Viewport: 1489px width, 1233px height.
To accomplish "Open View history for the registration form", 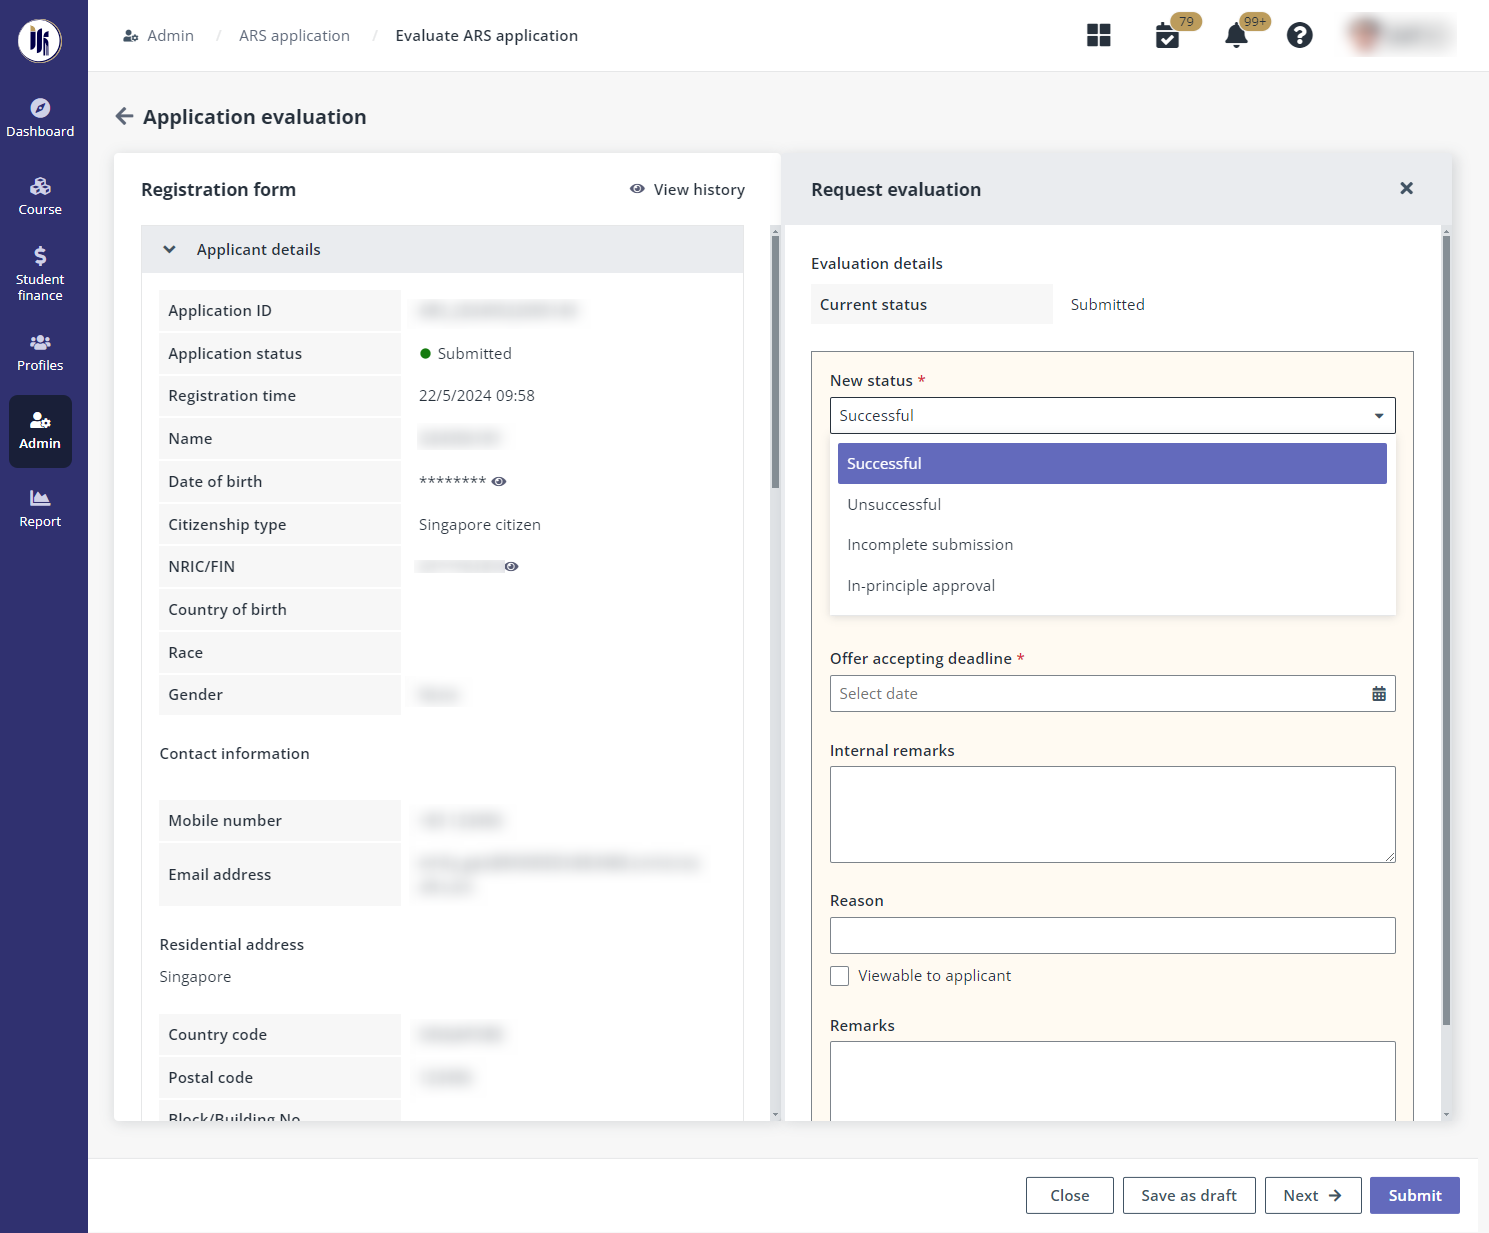I will 687,190.
